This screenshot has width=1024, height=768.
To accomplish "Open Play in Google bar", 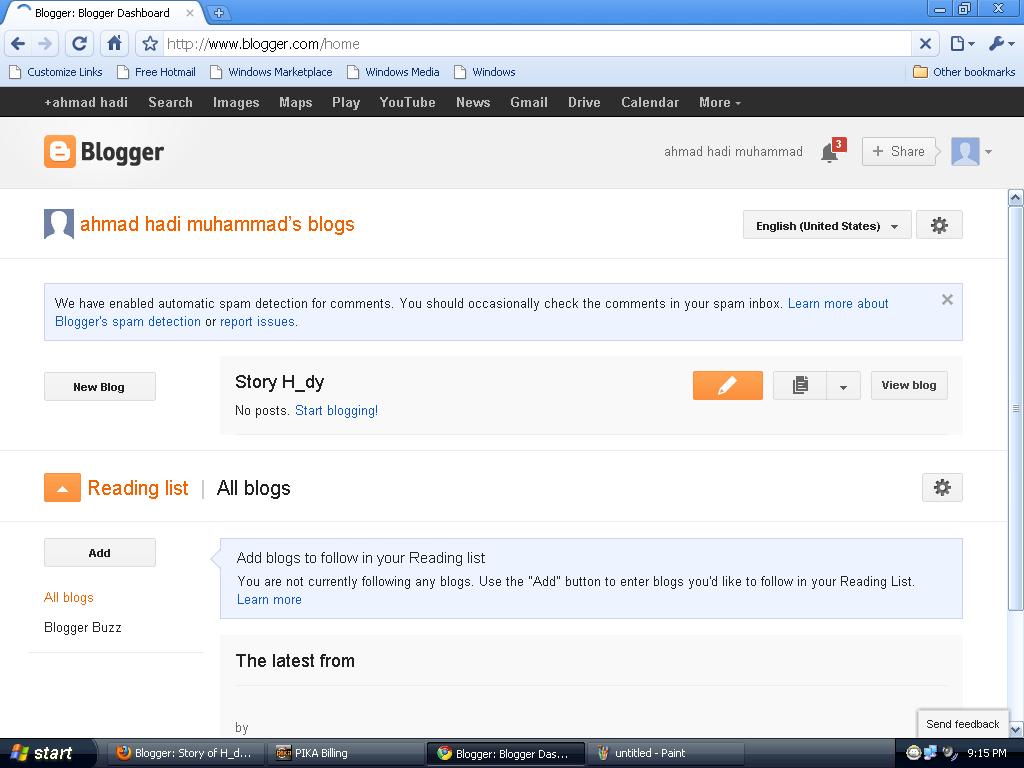I will click(x=346, y=103).
